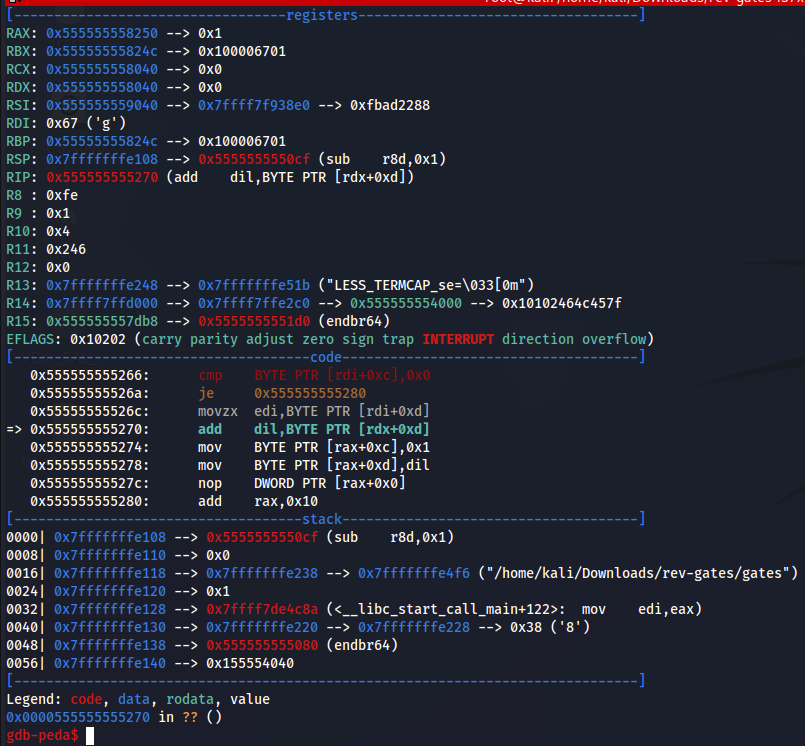
Task: Click the add rax,0x10 instruction
Action: (x=258, y=501)
